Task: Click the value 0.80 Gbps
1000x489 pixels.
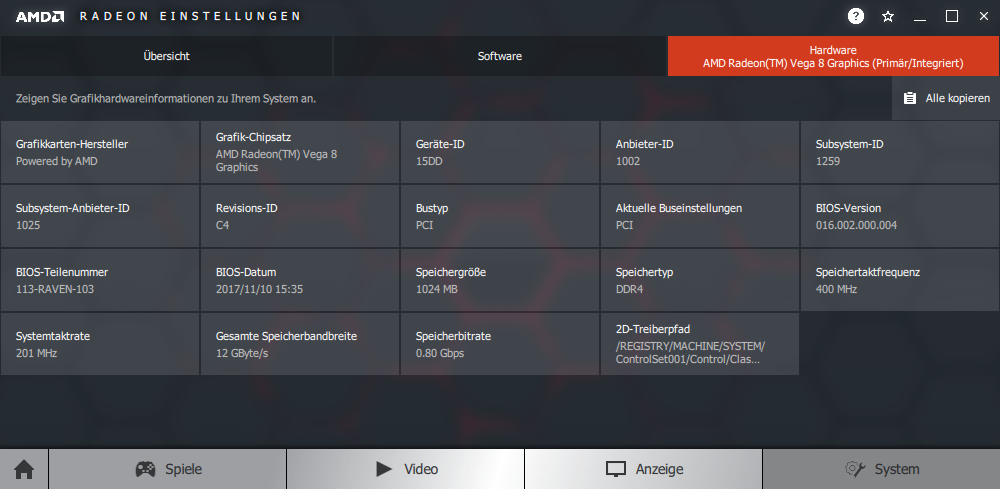Action: pos(440,353)
